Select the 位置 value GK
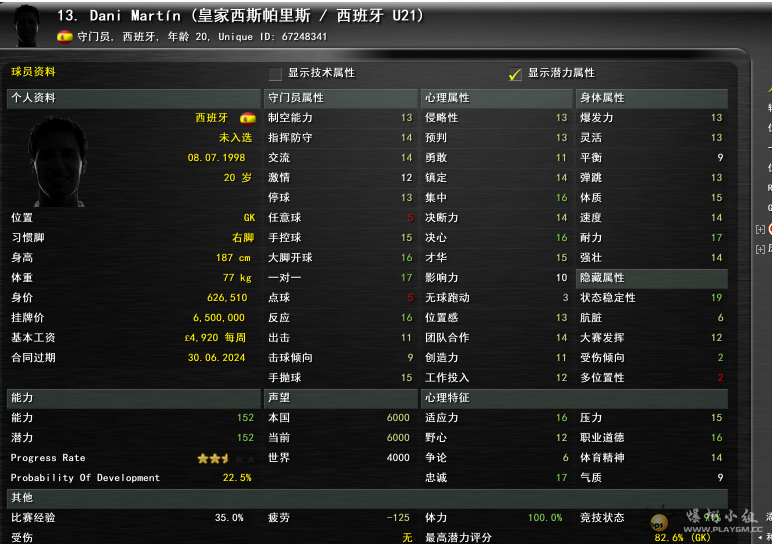Image resolution: width=772 pixels, height=544 pixels. point(249,218)
